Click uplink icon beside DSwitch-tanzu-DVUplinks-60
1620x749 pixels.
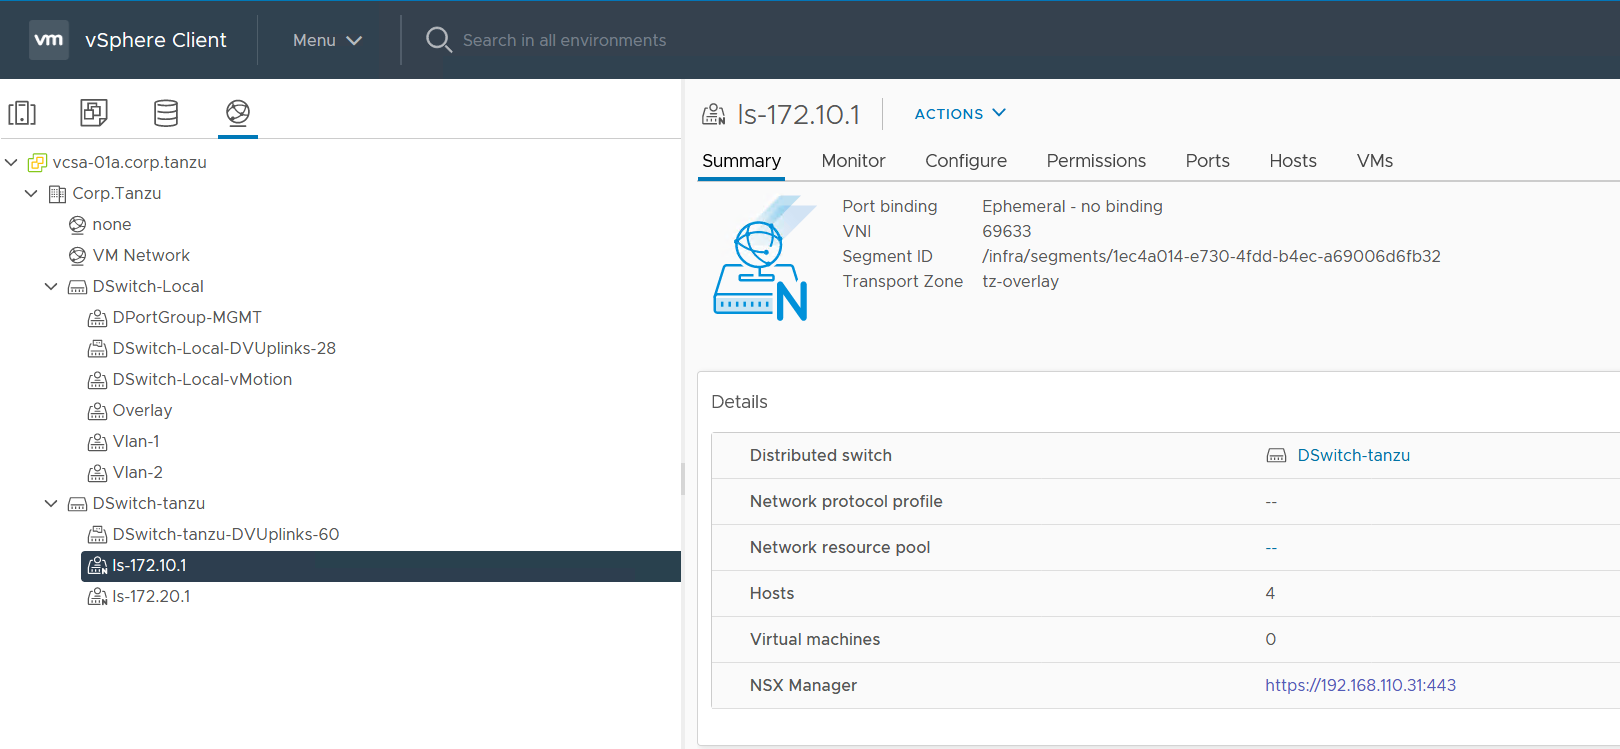97,535
